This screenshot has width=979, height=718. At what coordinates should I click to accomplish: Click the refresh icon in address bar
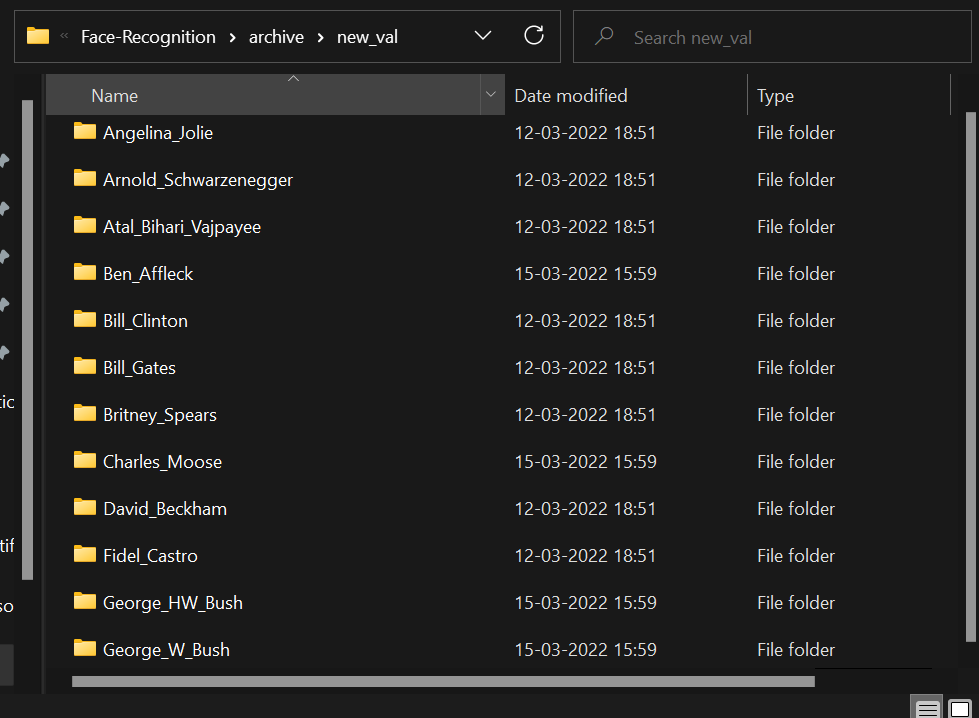(x=534, y=36)
